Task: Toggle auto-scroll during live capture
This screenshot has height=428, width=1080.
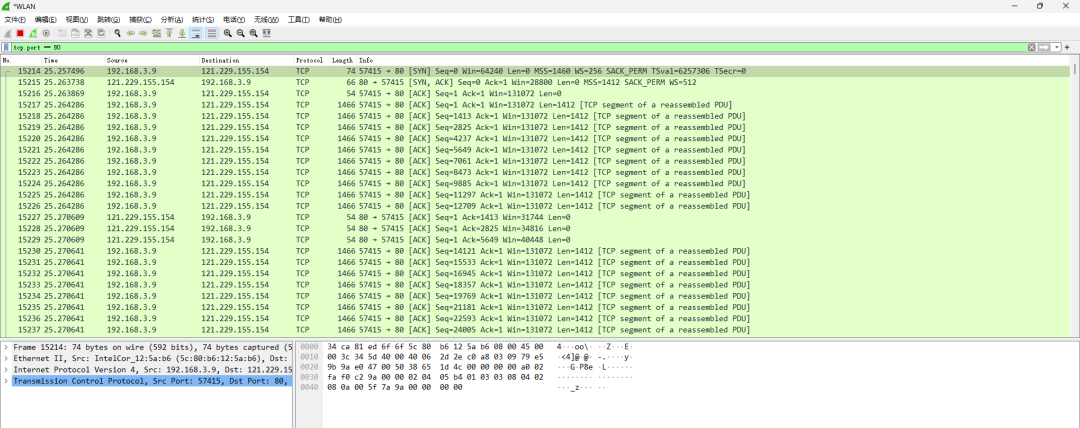Action: click(195, 33)
